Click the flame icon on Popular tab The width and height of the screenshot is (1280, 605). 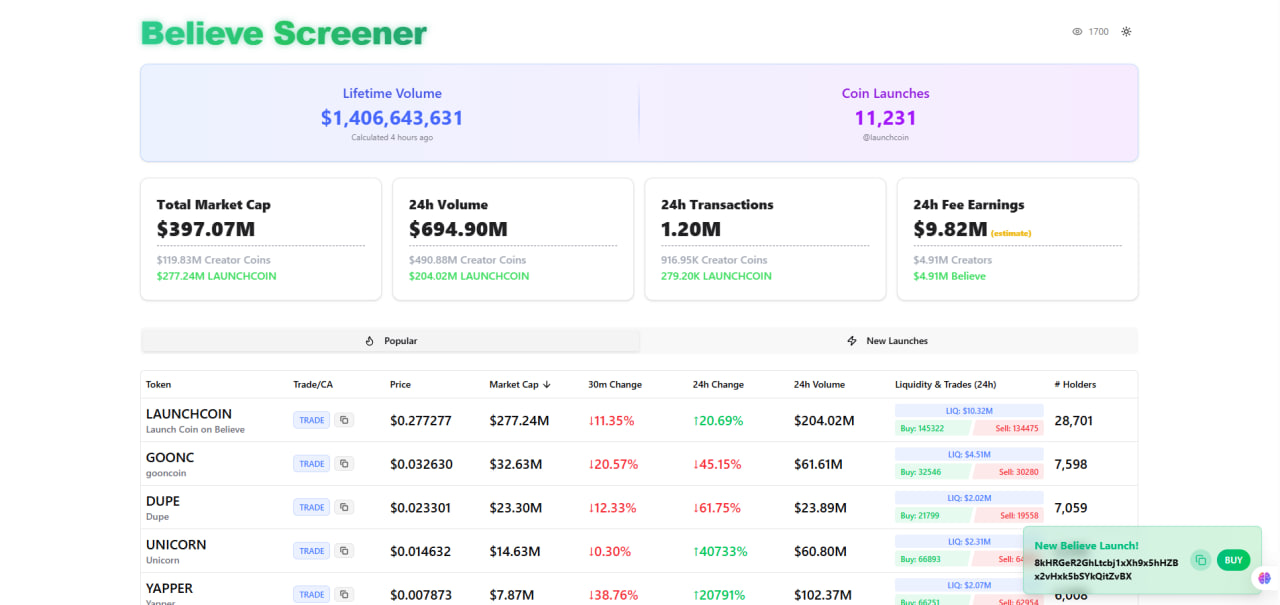coord(369,341)
